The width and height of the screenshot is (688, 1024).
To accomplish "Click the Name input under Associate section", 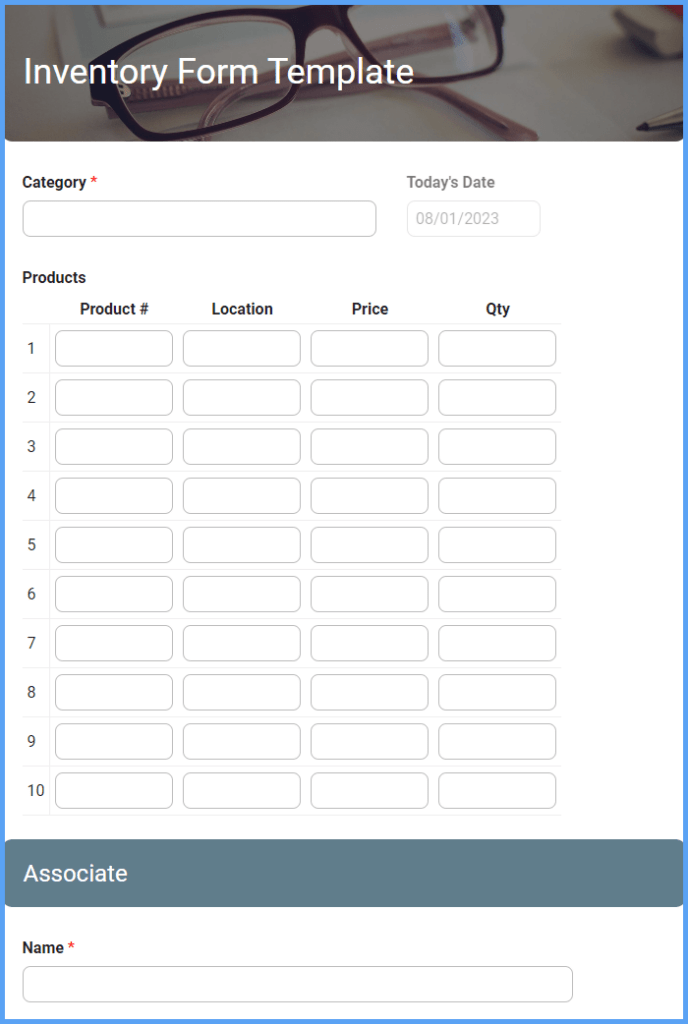I will [x=297, y=984].
